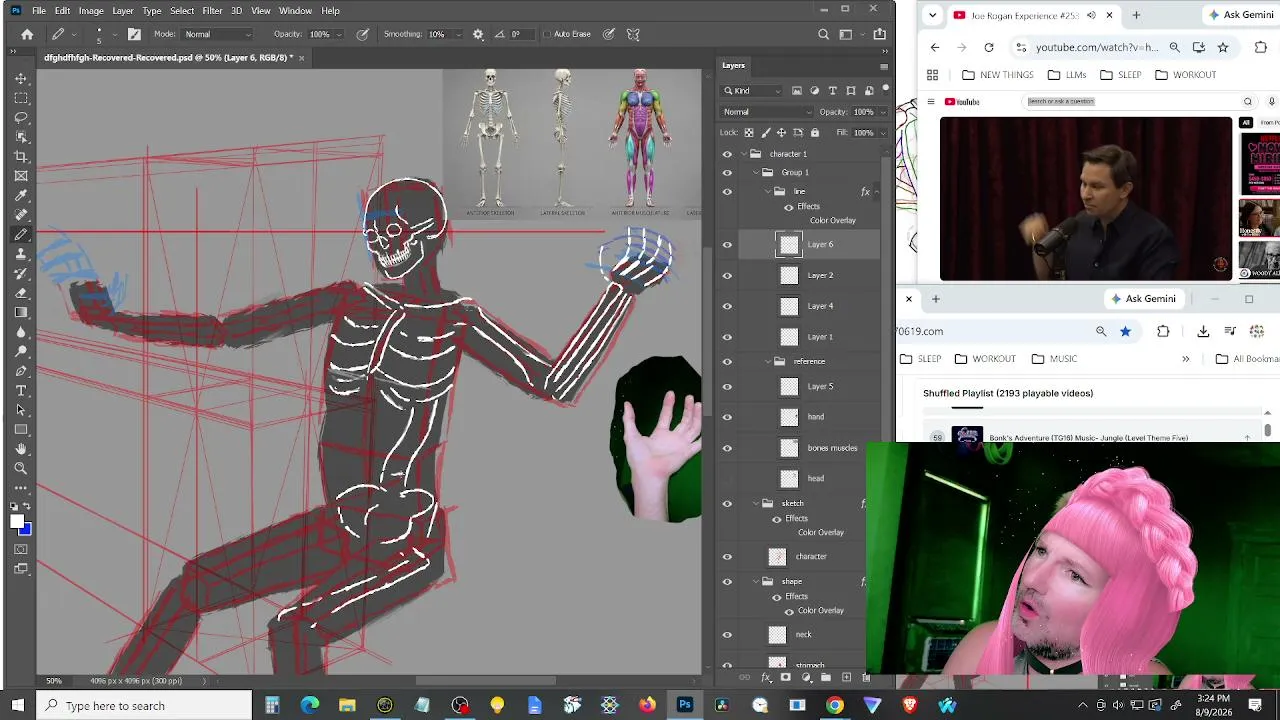Toggle visibility of hand layer
Viewport: 1280px width, 720px height.
[727, 418]
